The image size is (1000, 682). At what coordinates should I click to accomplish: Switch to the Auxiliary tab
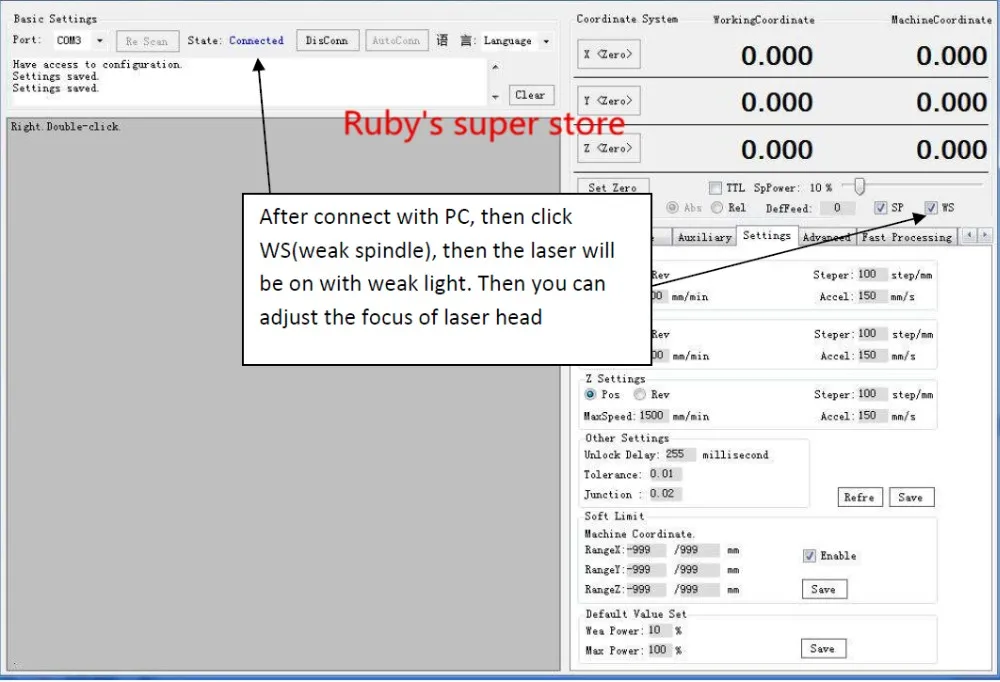tap(704, 237)
